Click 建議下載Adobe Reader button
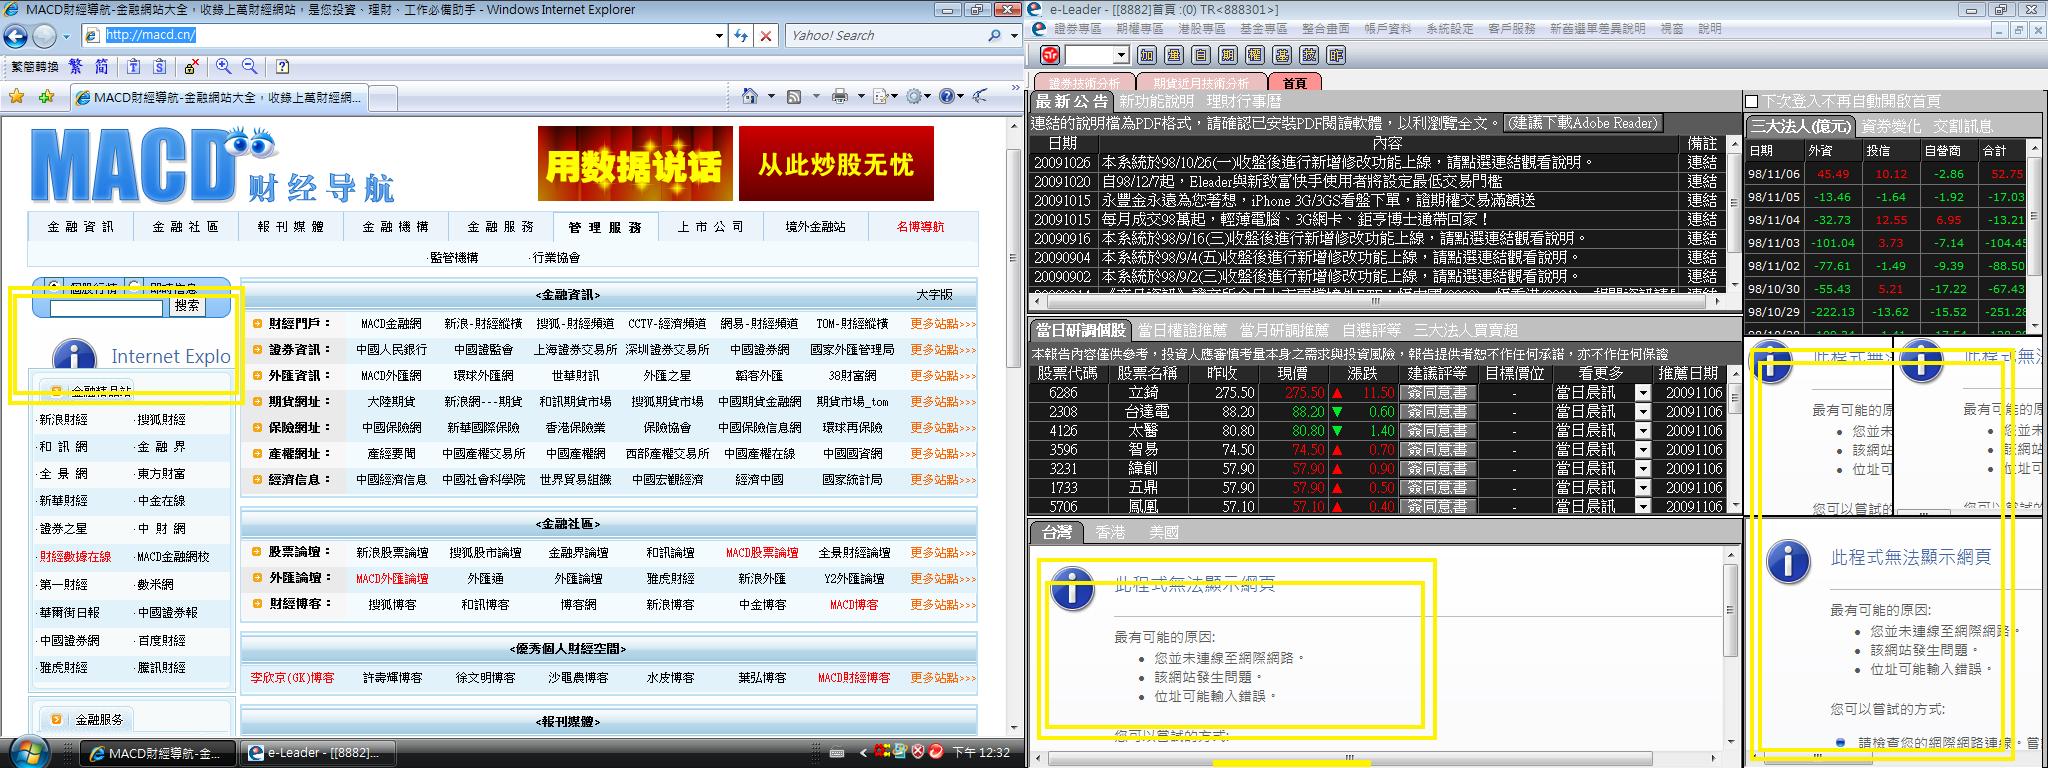Screen dimensions: 2048x768 (x=1581, y=123)
